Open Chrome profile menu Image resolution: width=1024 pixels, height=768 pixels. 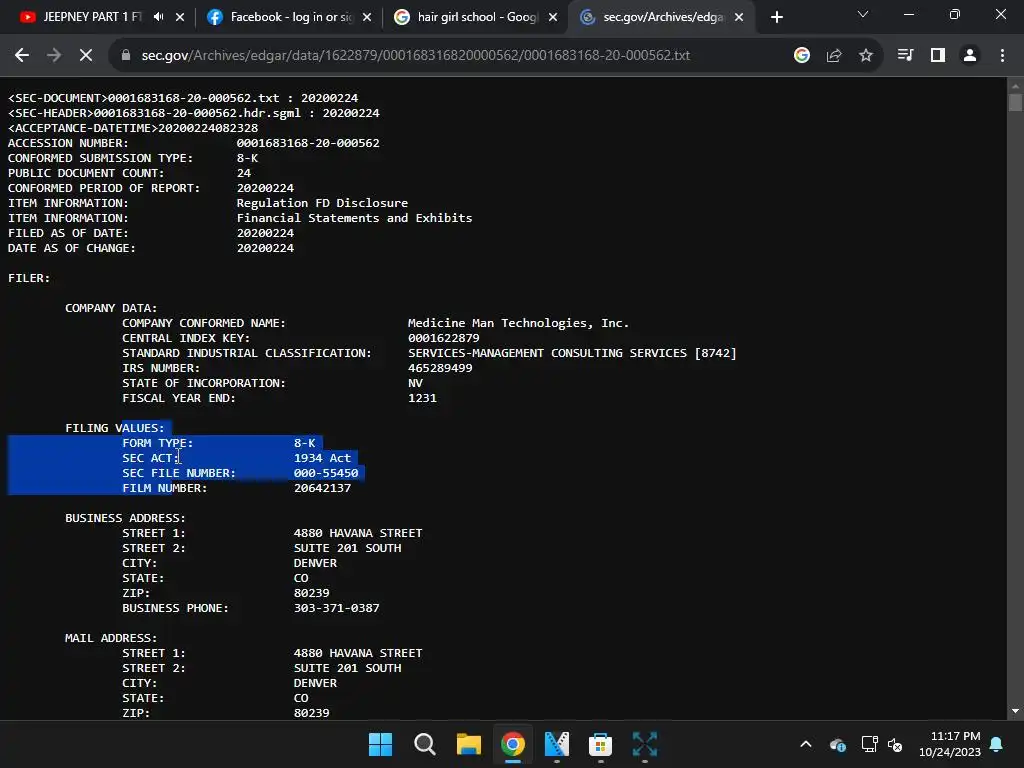tap(970, 56)
